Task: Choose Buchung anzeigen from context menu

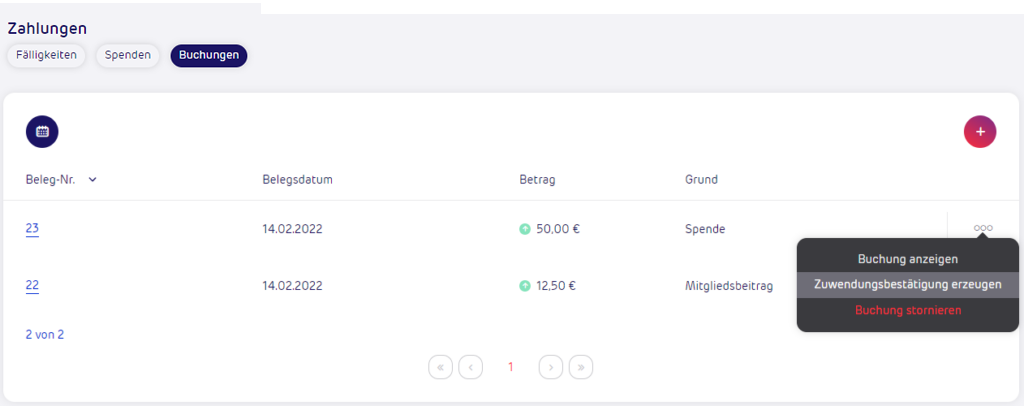Action: [x=908, y=259]
